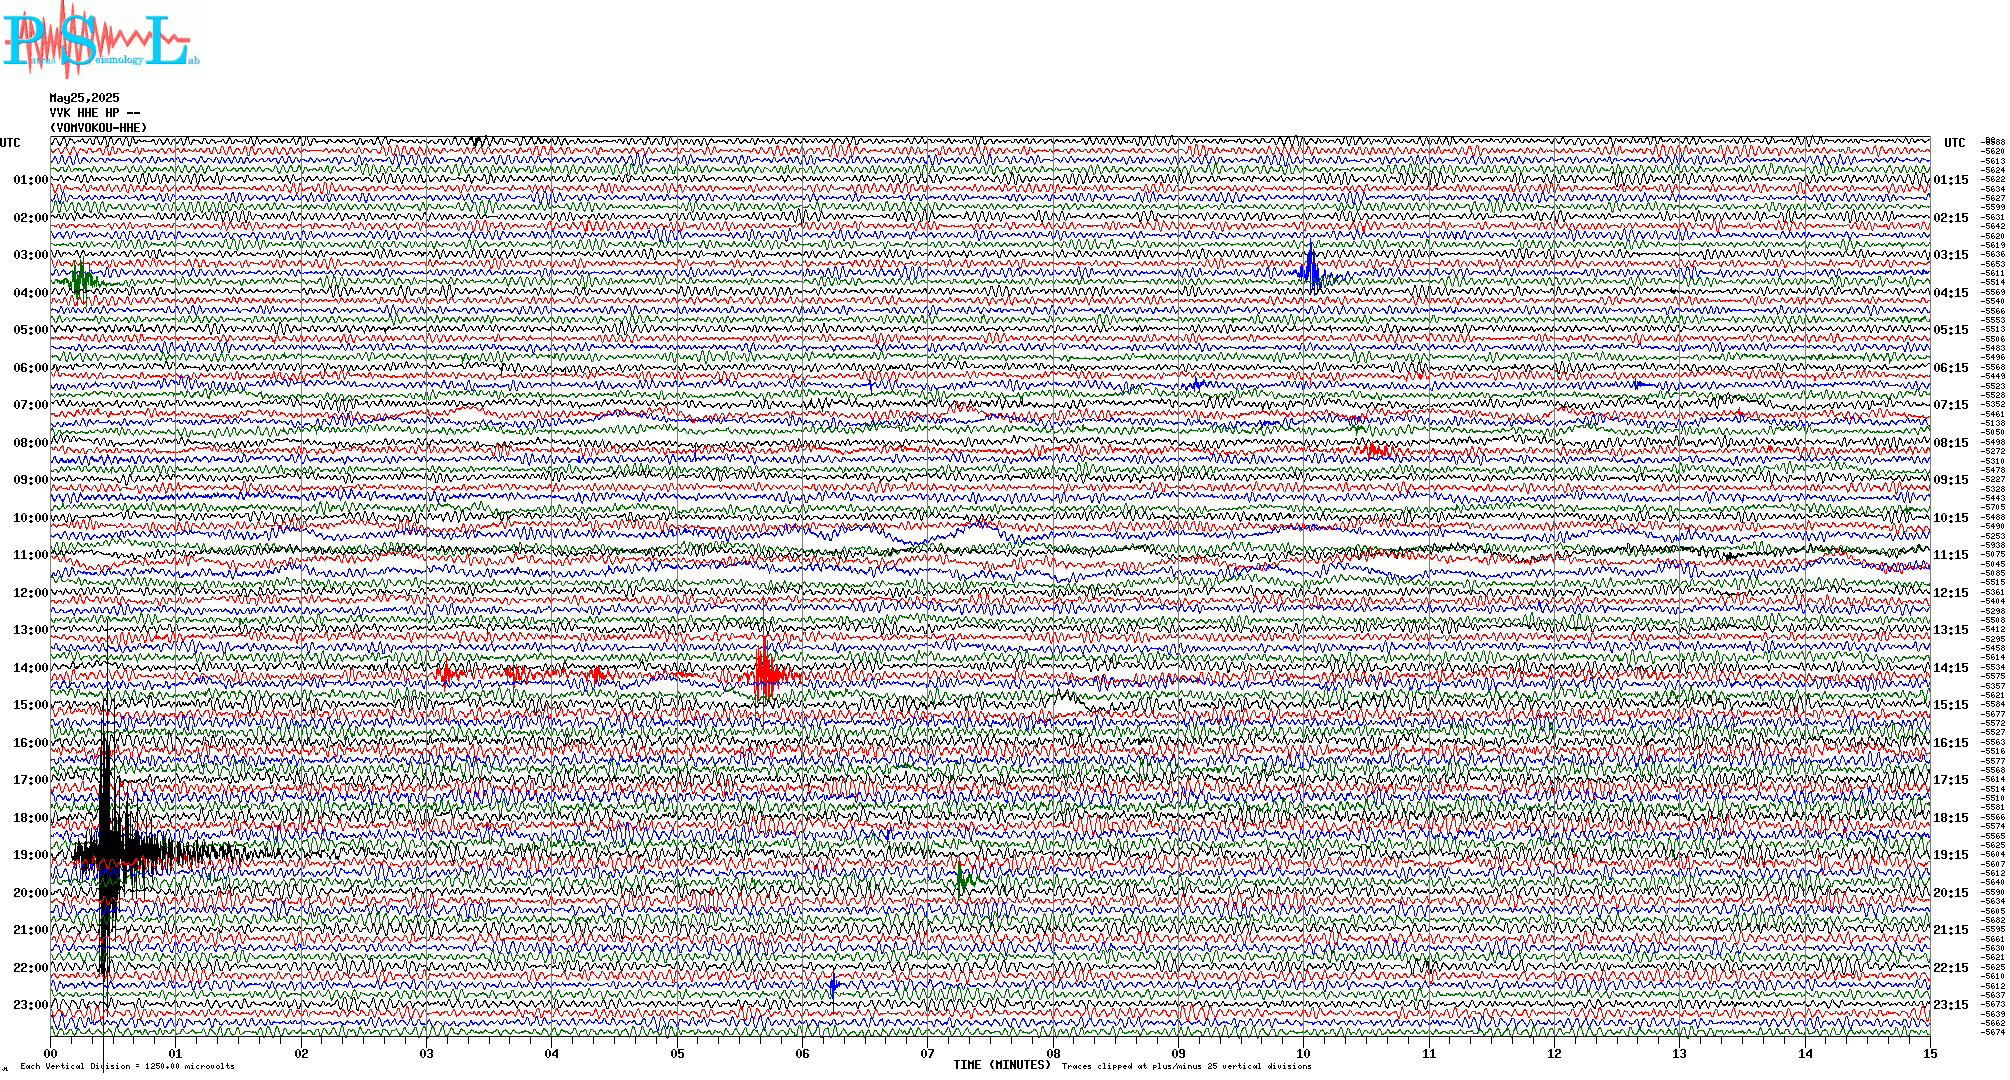Screen dimensions: 2010x1080
Task: Click the '02' minute tick label
Action: point(301,1053)
